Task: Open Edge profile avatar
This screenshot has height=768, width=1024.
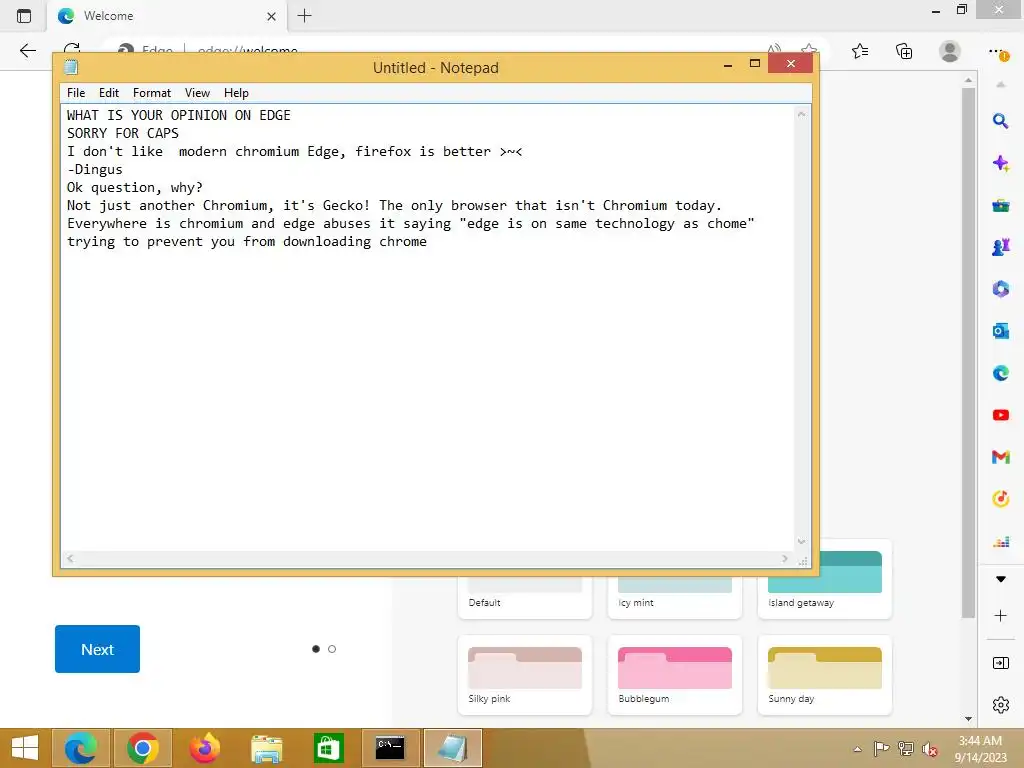Action: (949, 51)
